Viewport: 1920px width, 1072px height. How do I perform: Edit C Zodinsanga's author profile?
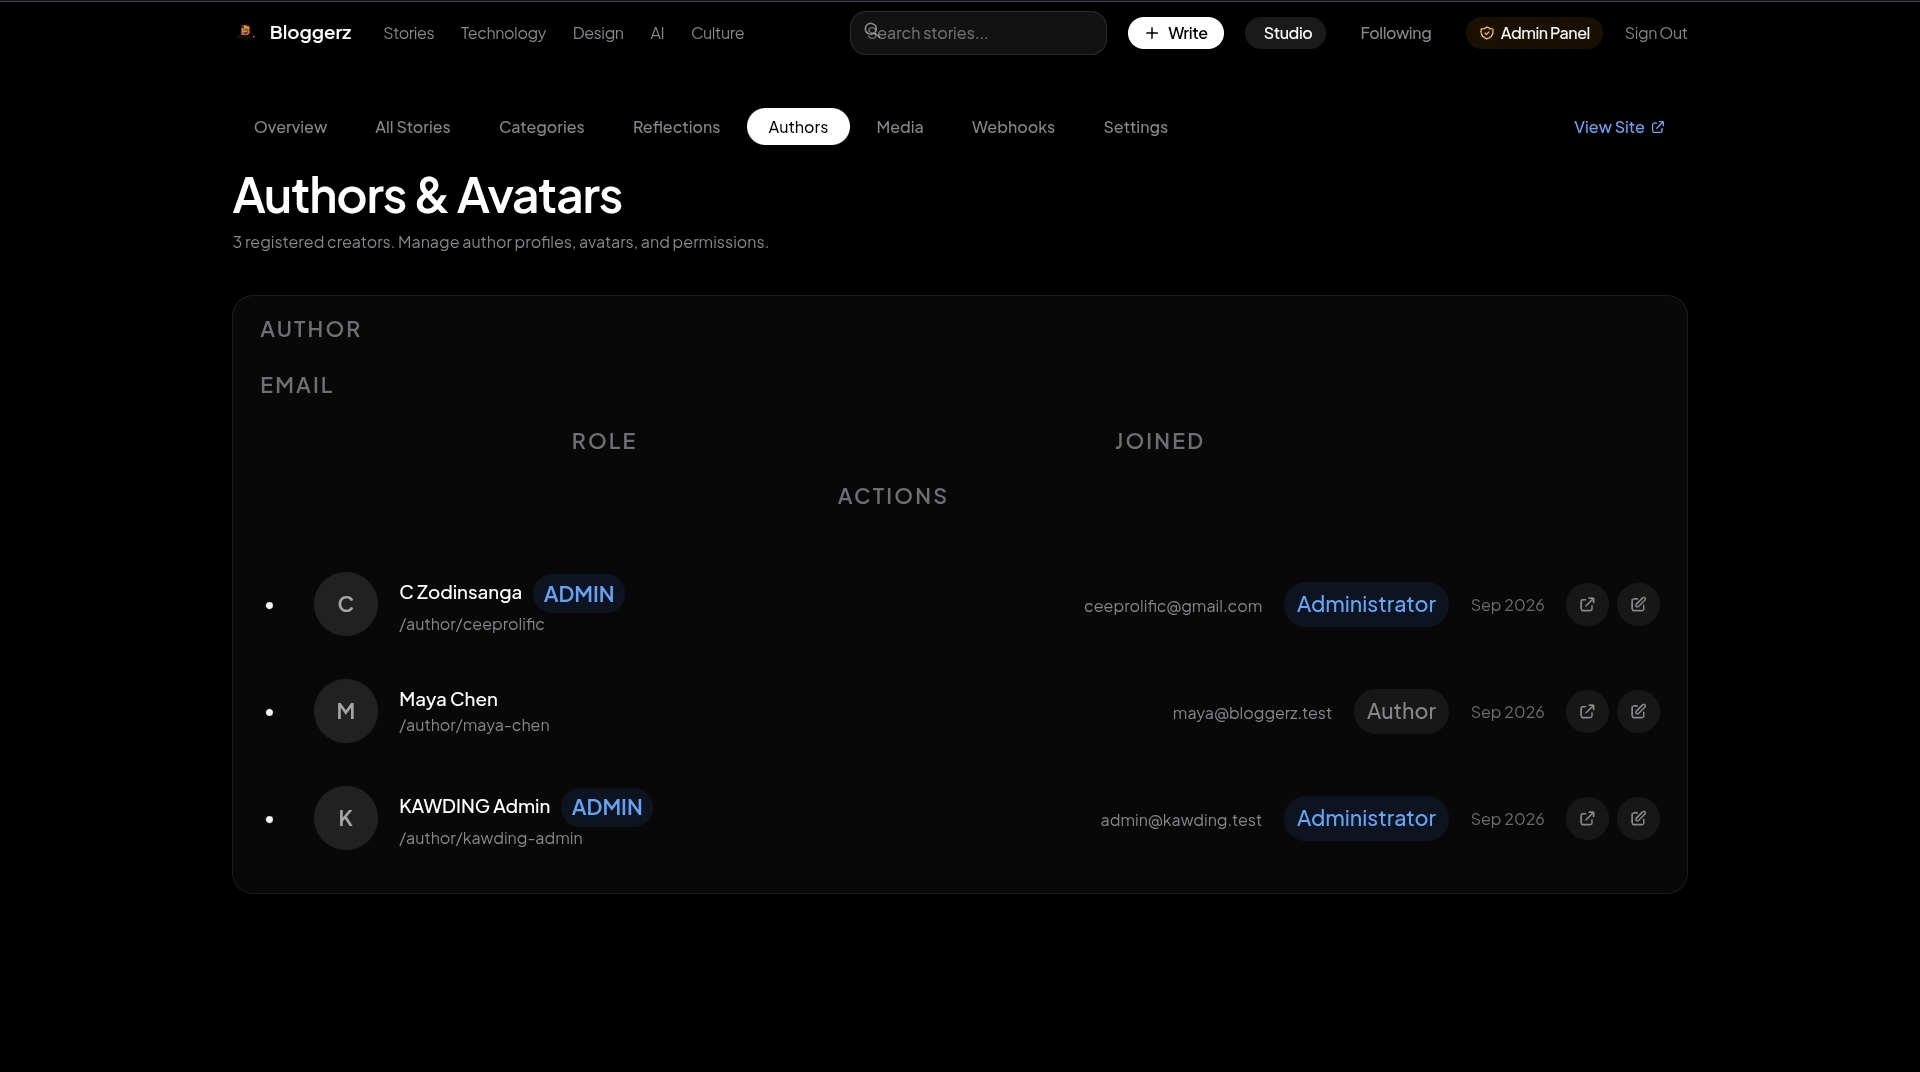pos(1638,604)
